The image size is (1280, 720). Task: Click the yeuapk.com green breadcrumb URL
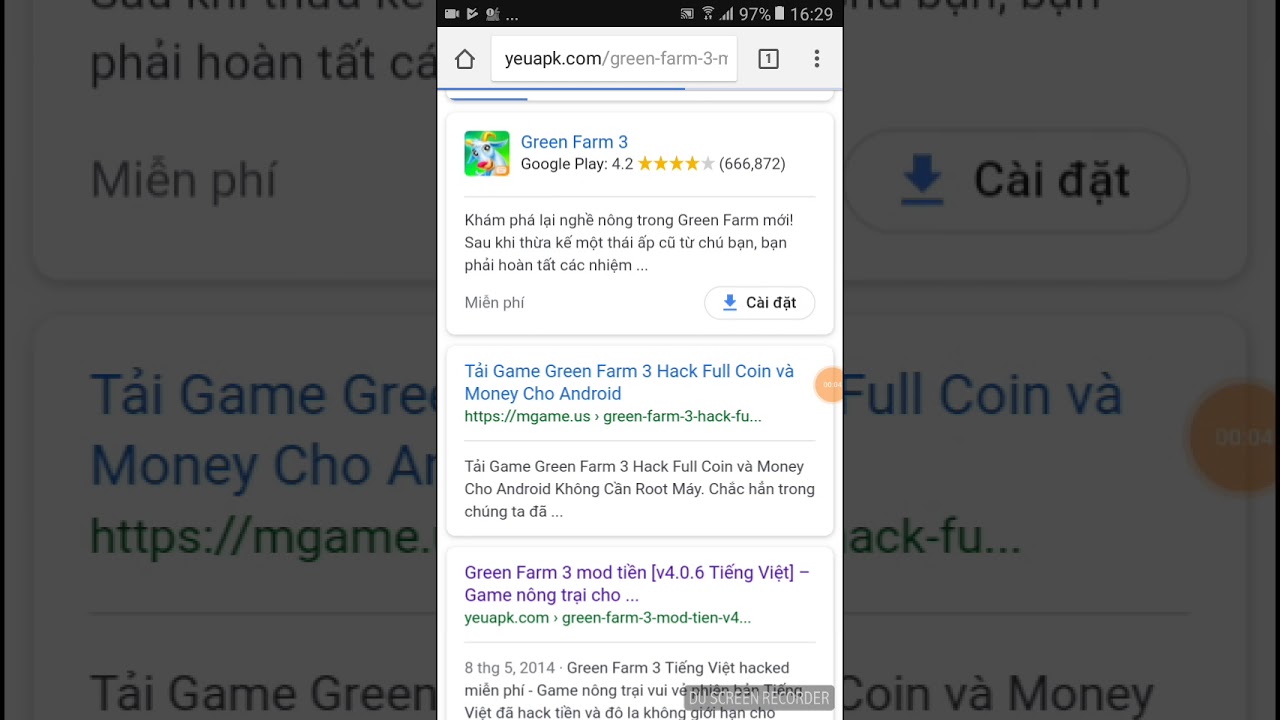click(607, 618)
